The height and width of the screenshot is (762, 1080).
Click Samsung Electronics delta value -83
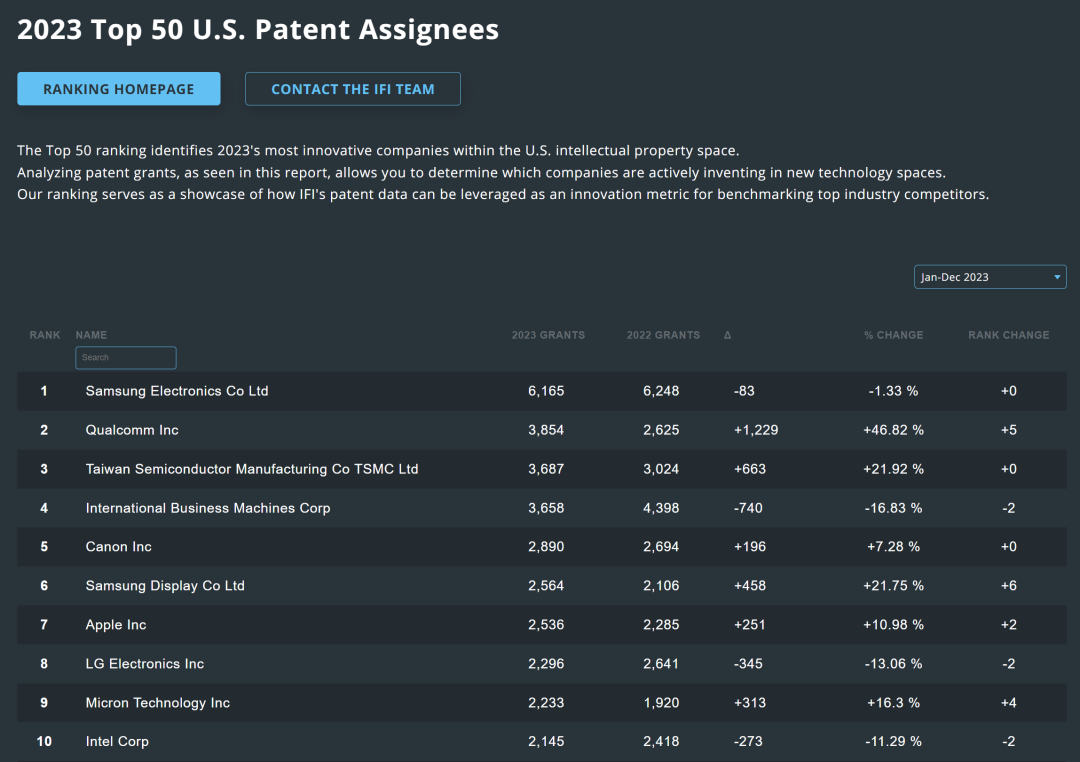pyautogui.click(x=744, y=391)
